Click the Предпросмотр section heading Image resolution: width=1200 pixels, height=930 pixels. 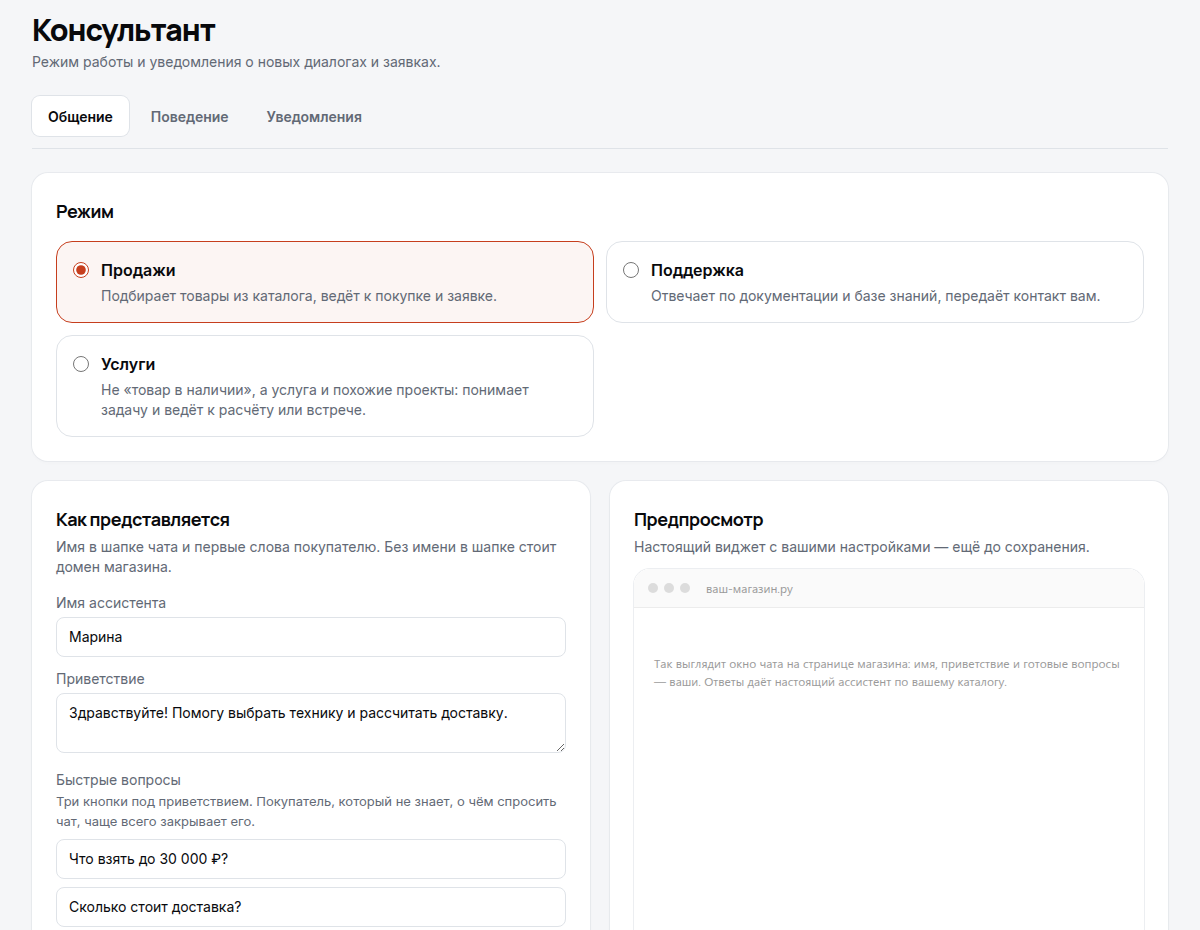tap(699, 520)
